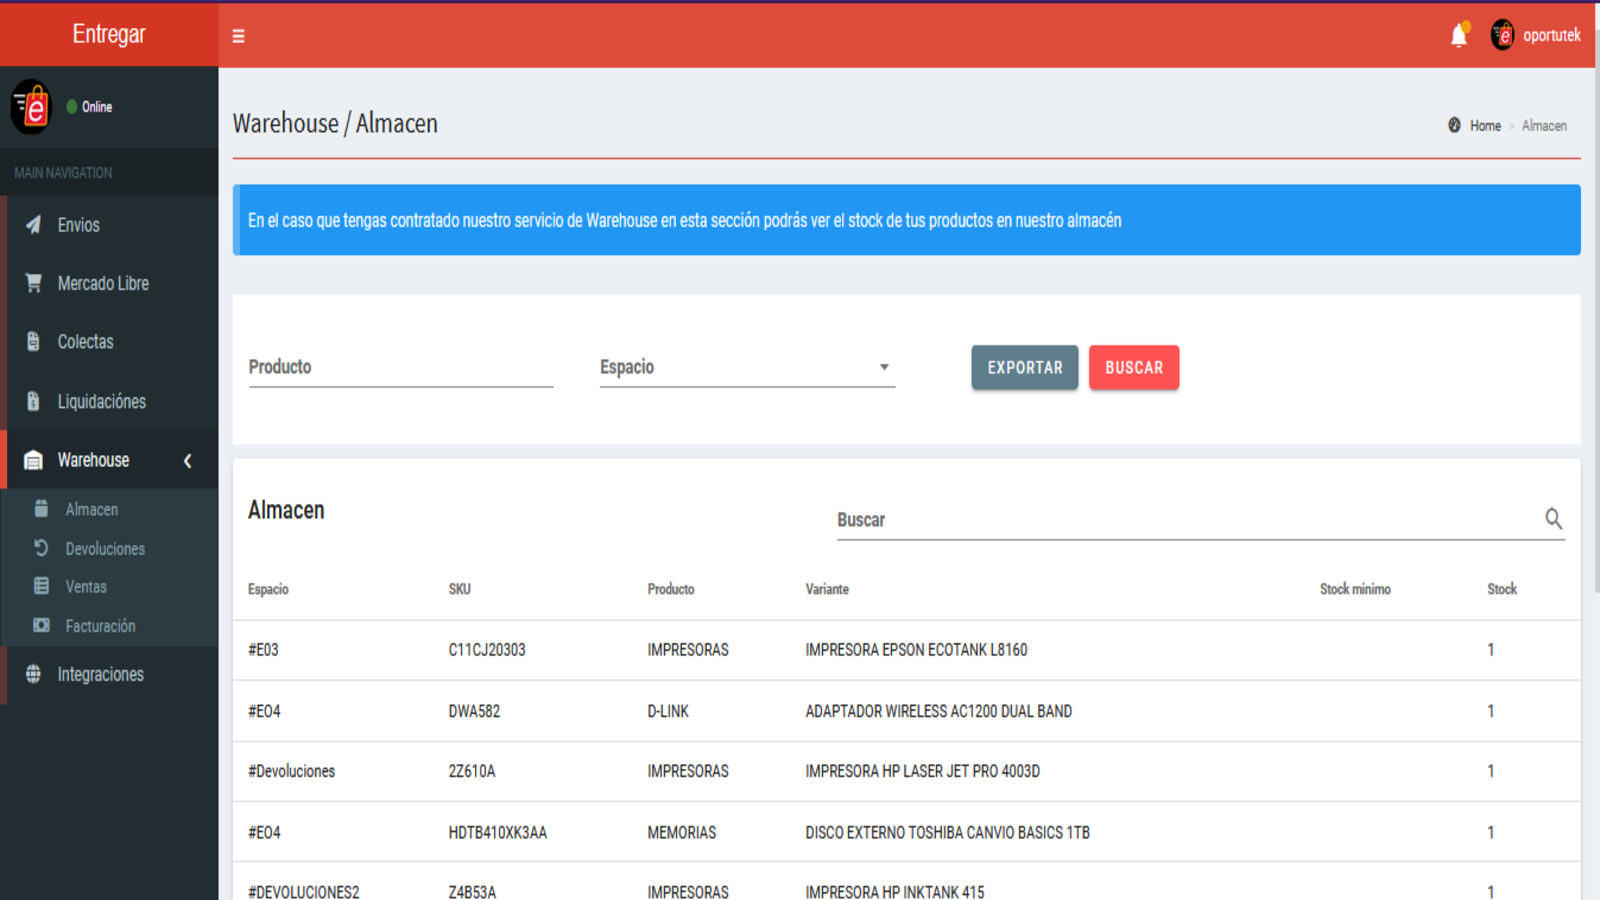Click the Home breadcrumb link

coord(1485,126)
